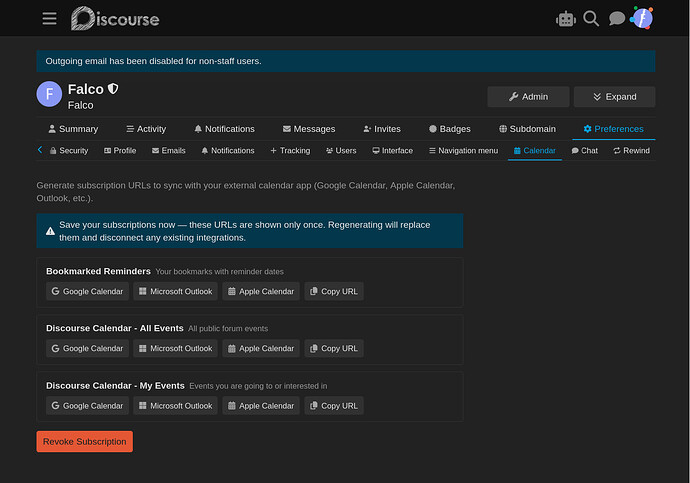Select the Preferences tab
The height and width of the screenshot is (483, 690).
click(613, 129)
